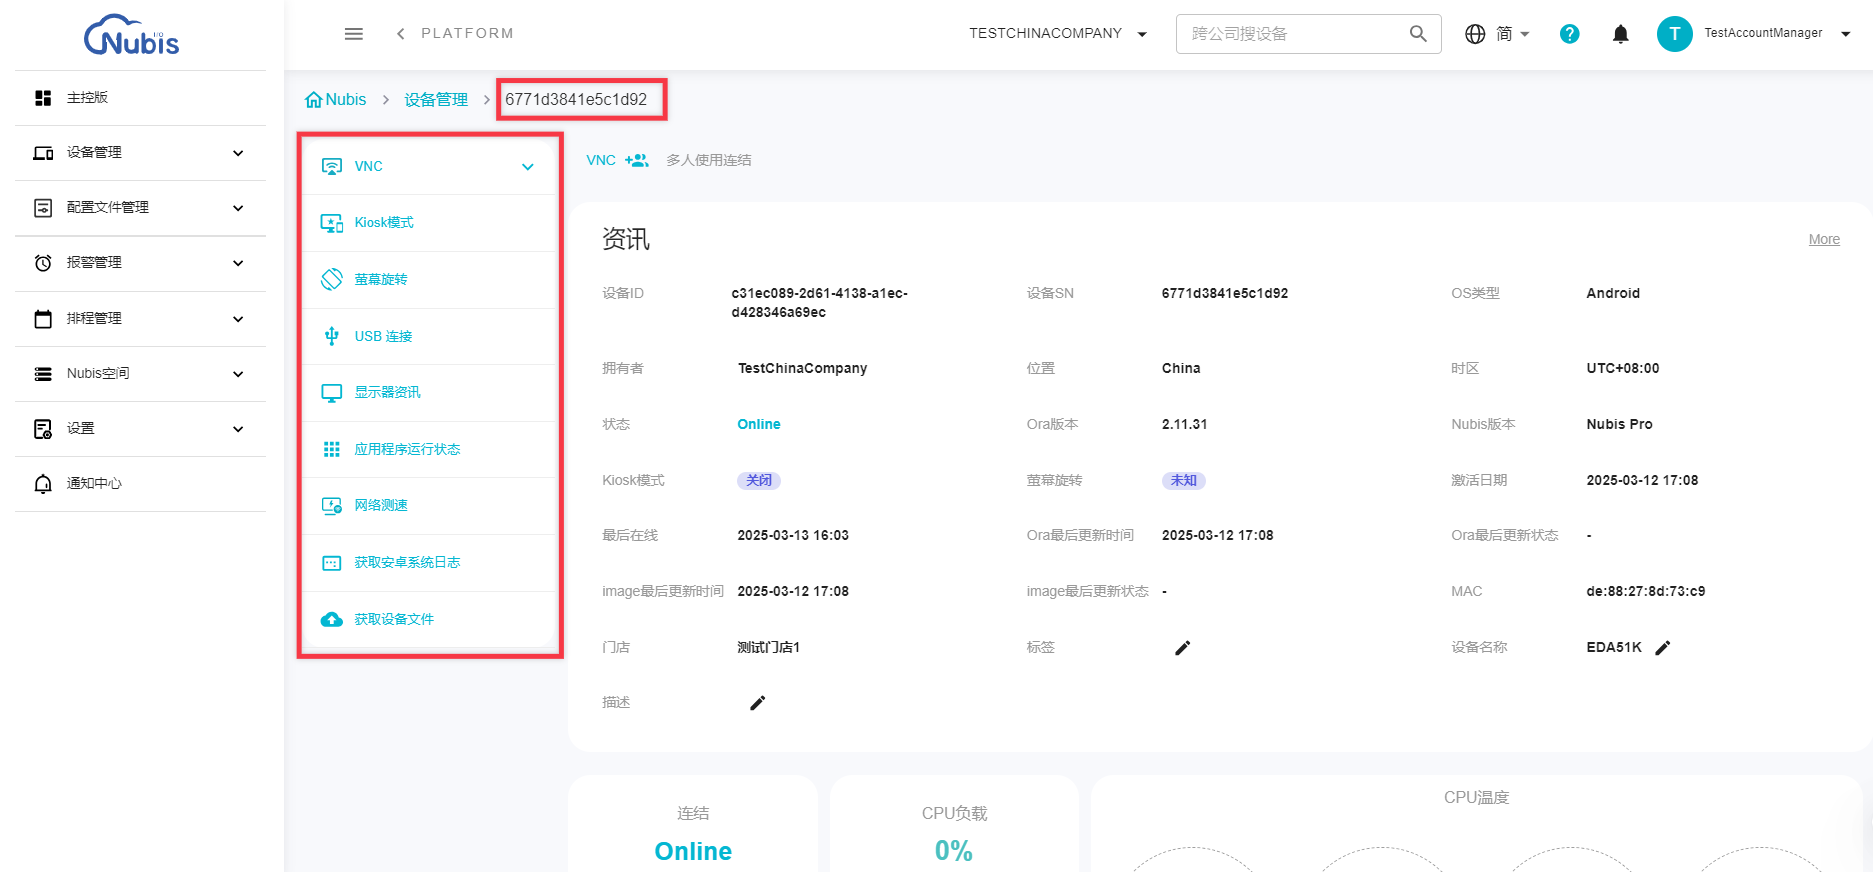Click the 应用程序运行状态 grid icon
This screenshot has width=1873, height=872.
pos(332,449)
